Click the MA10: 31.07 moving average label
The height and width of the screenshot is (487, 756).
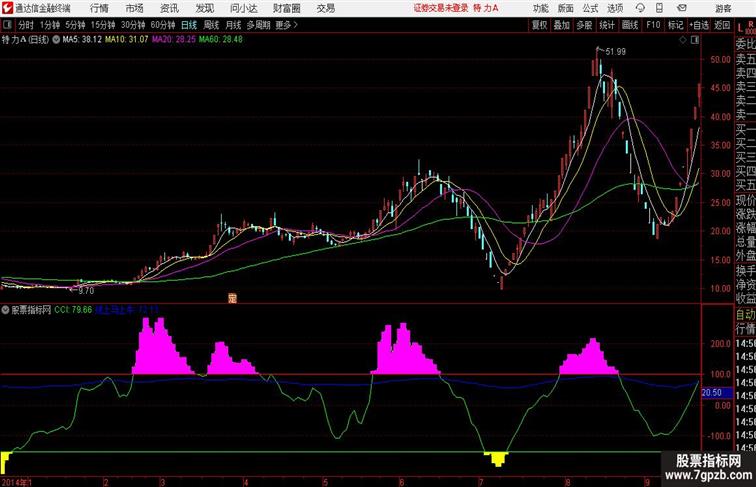[x=127, y=40]
